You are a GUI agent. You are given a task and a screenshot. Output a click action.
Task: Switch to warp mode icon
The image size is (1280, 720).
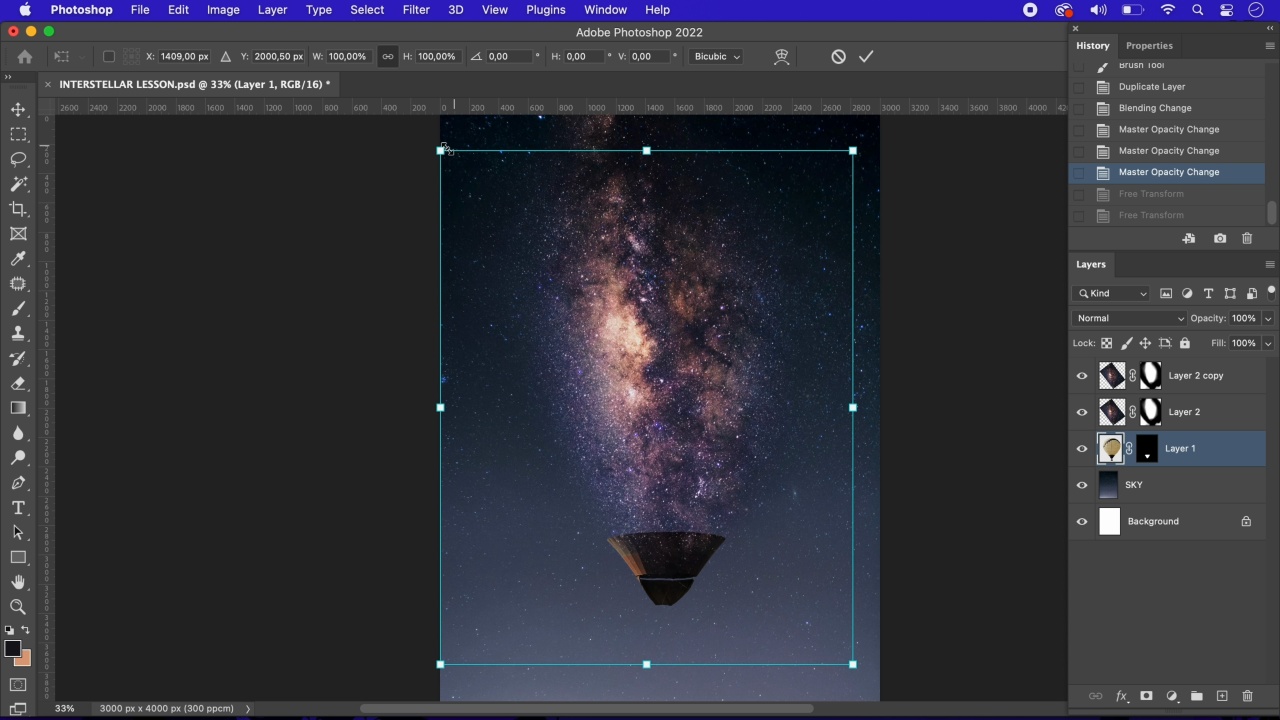782,57
